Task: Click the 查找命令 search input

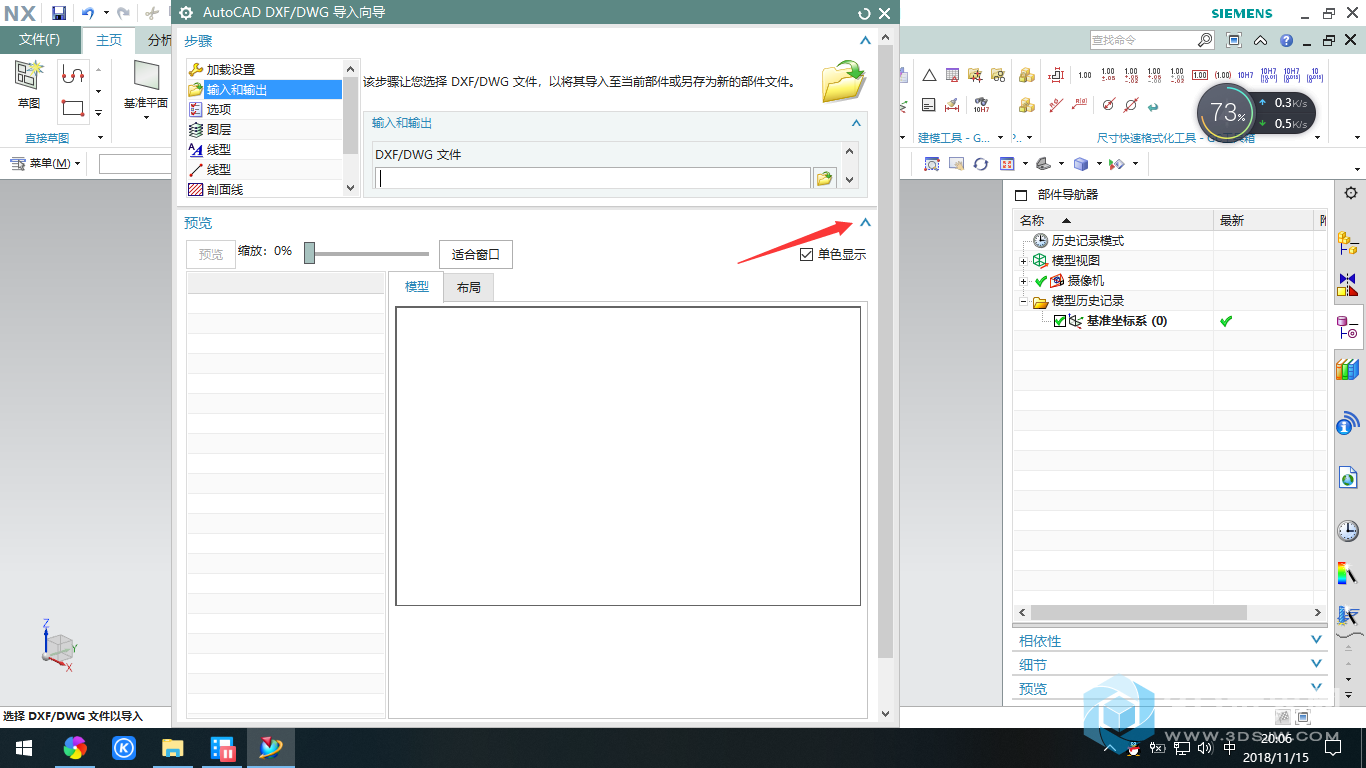Action: pos(1143,40)
